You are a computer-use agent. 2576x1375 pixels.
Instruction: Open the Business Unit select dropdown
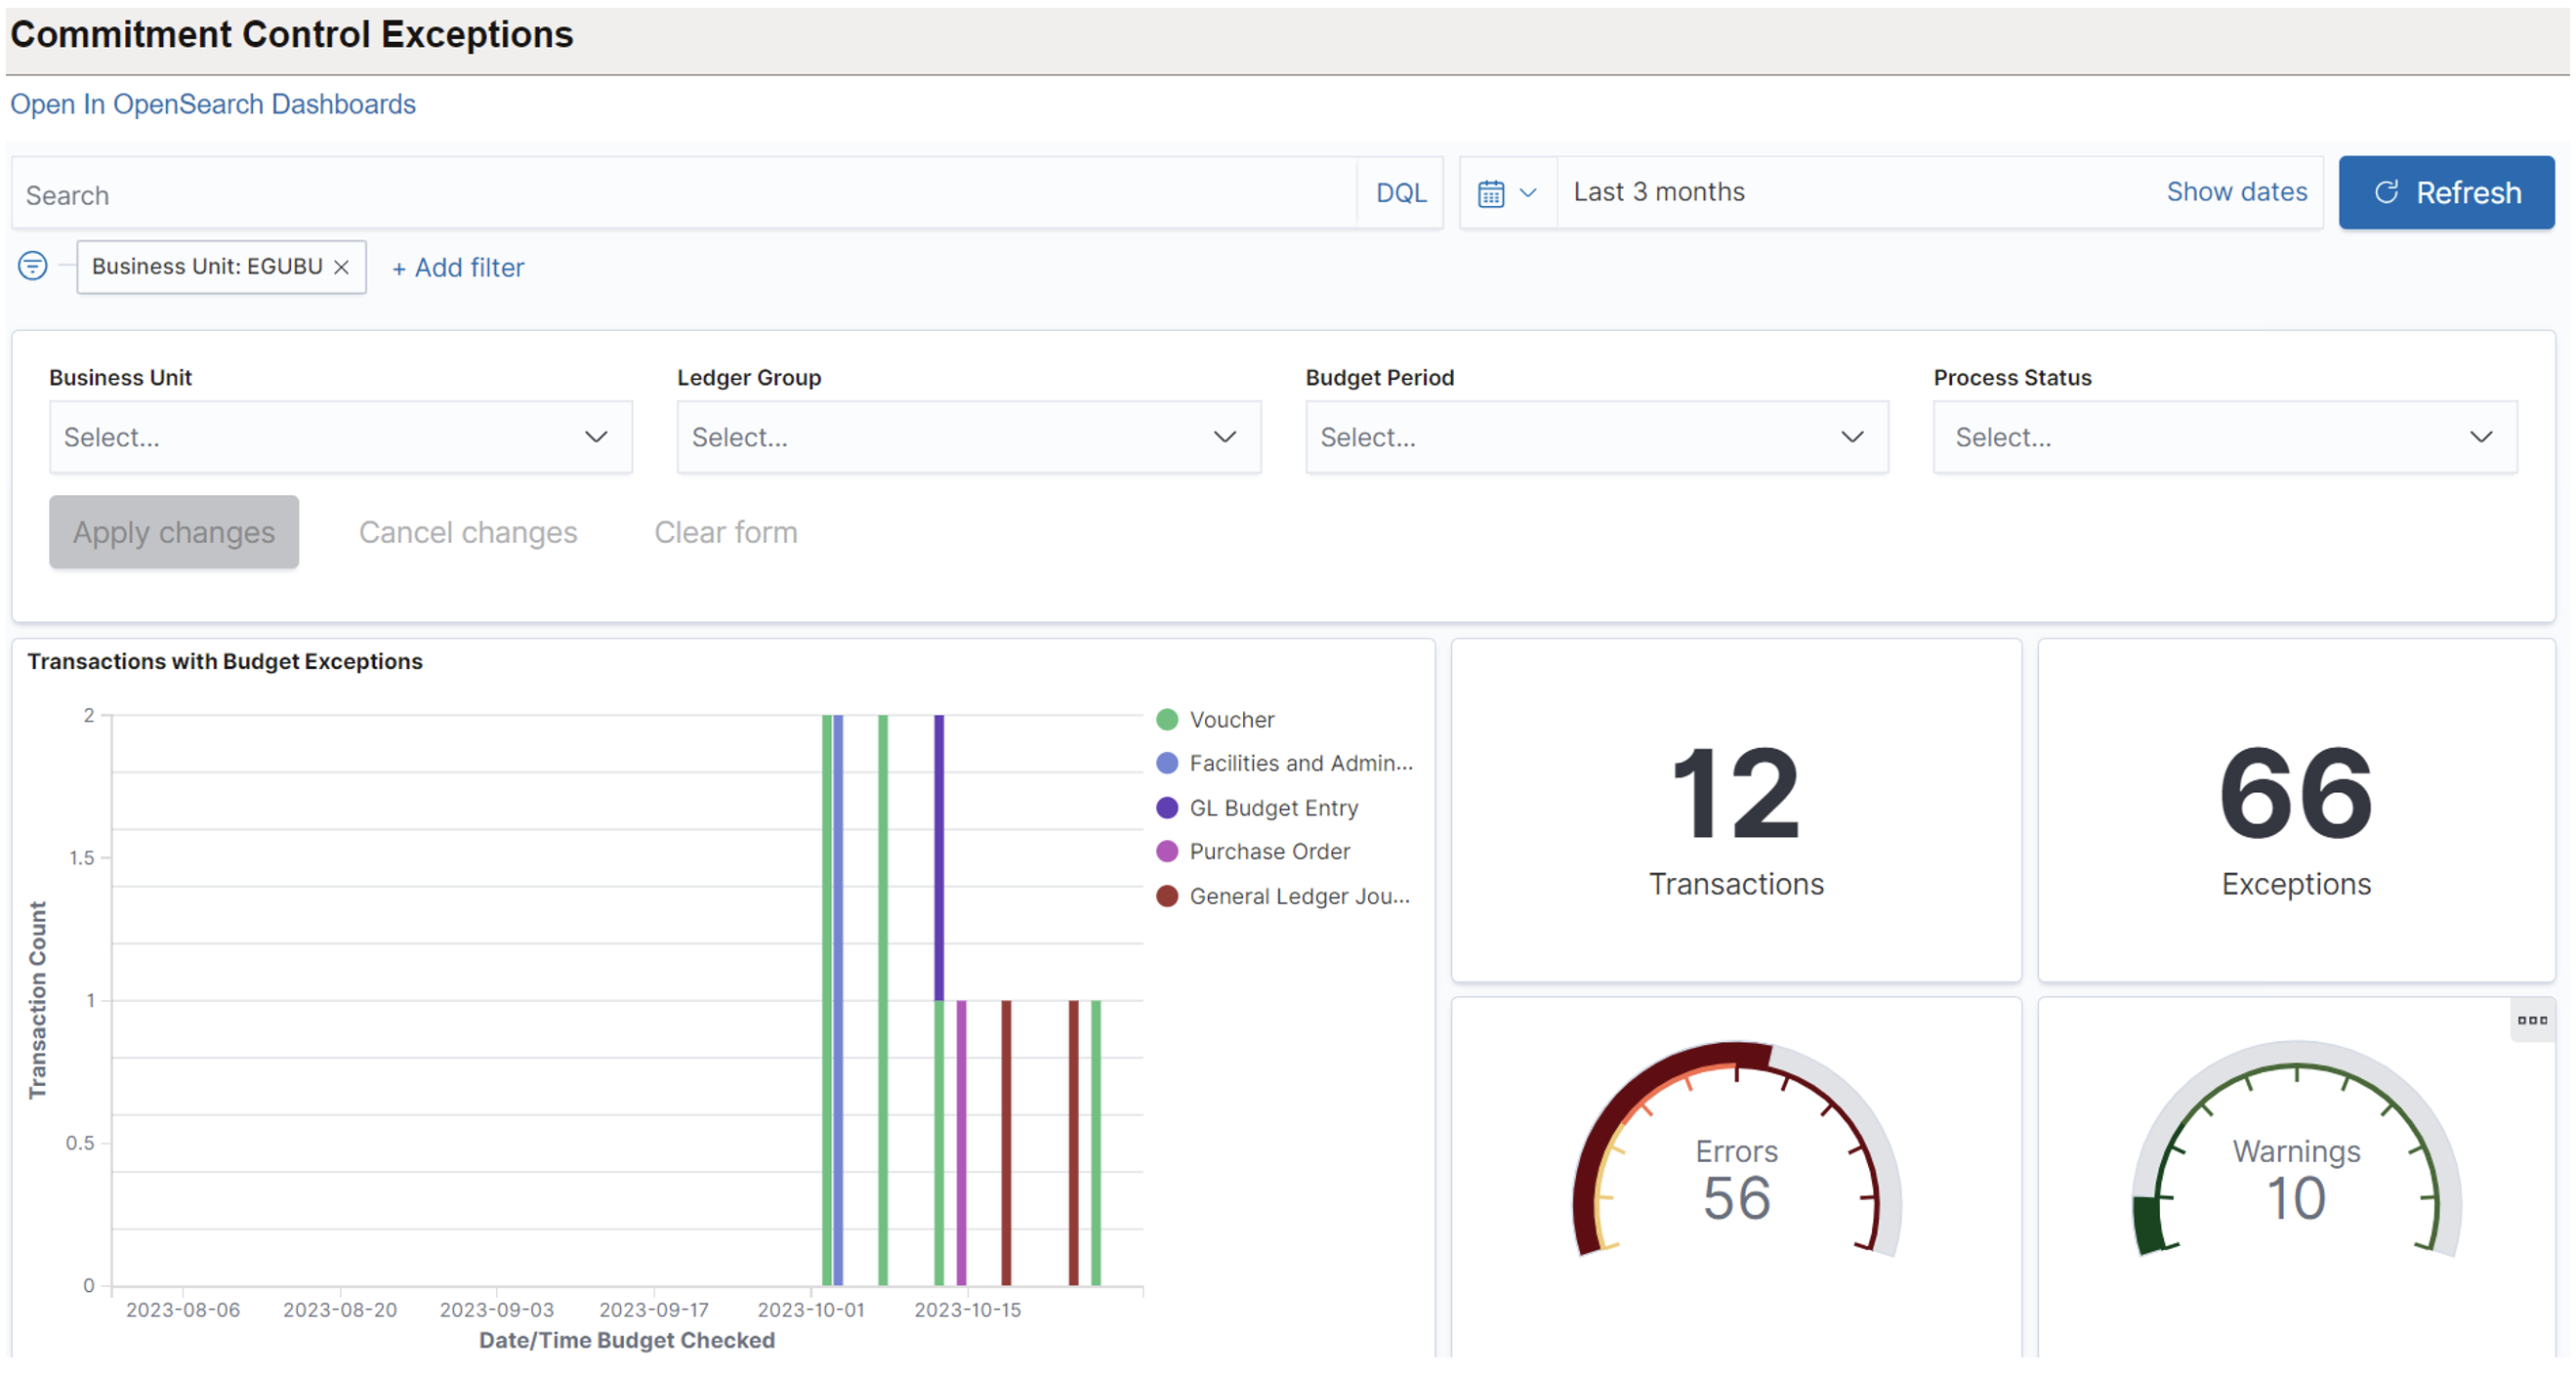(x=340, y=437)
